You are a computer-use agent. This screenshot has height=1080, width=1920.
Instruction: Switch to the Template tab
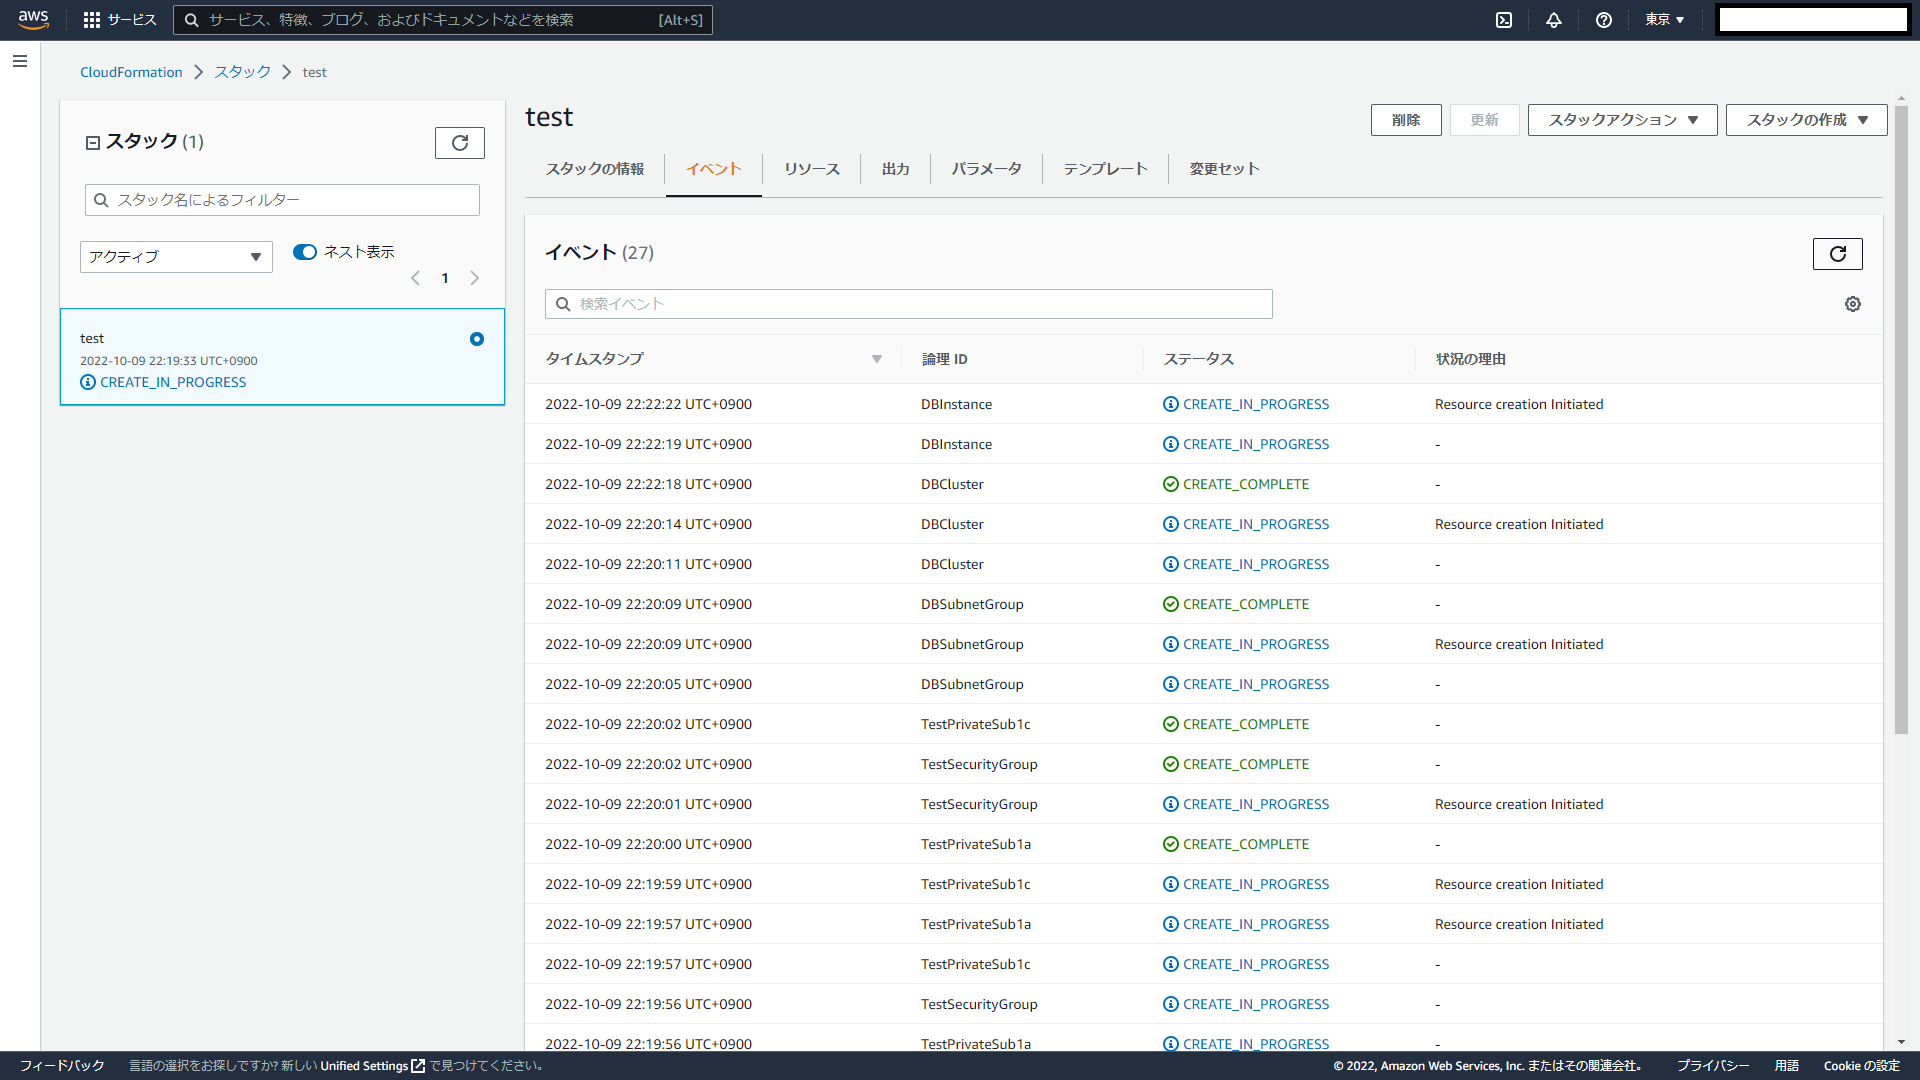click(x=1105, y=169)
